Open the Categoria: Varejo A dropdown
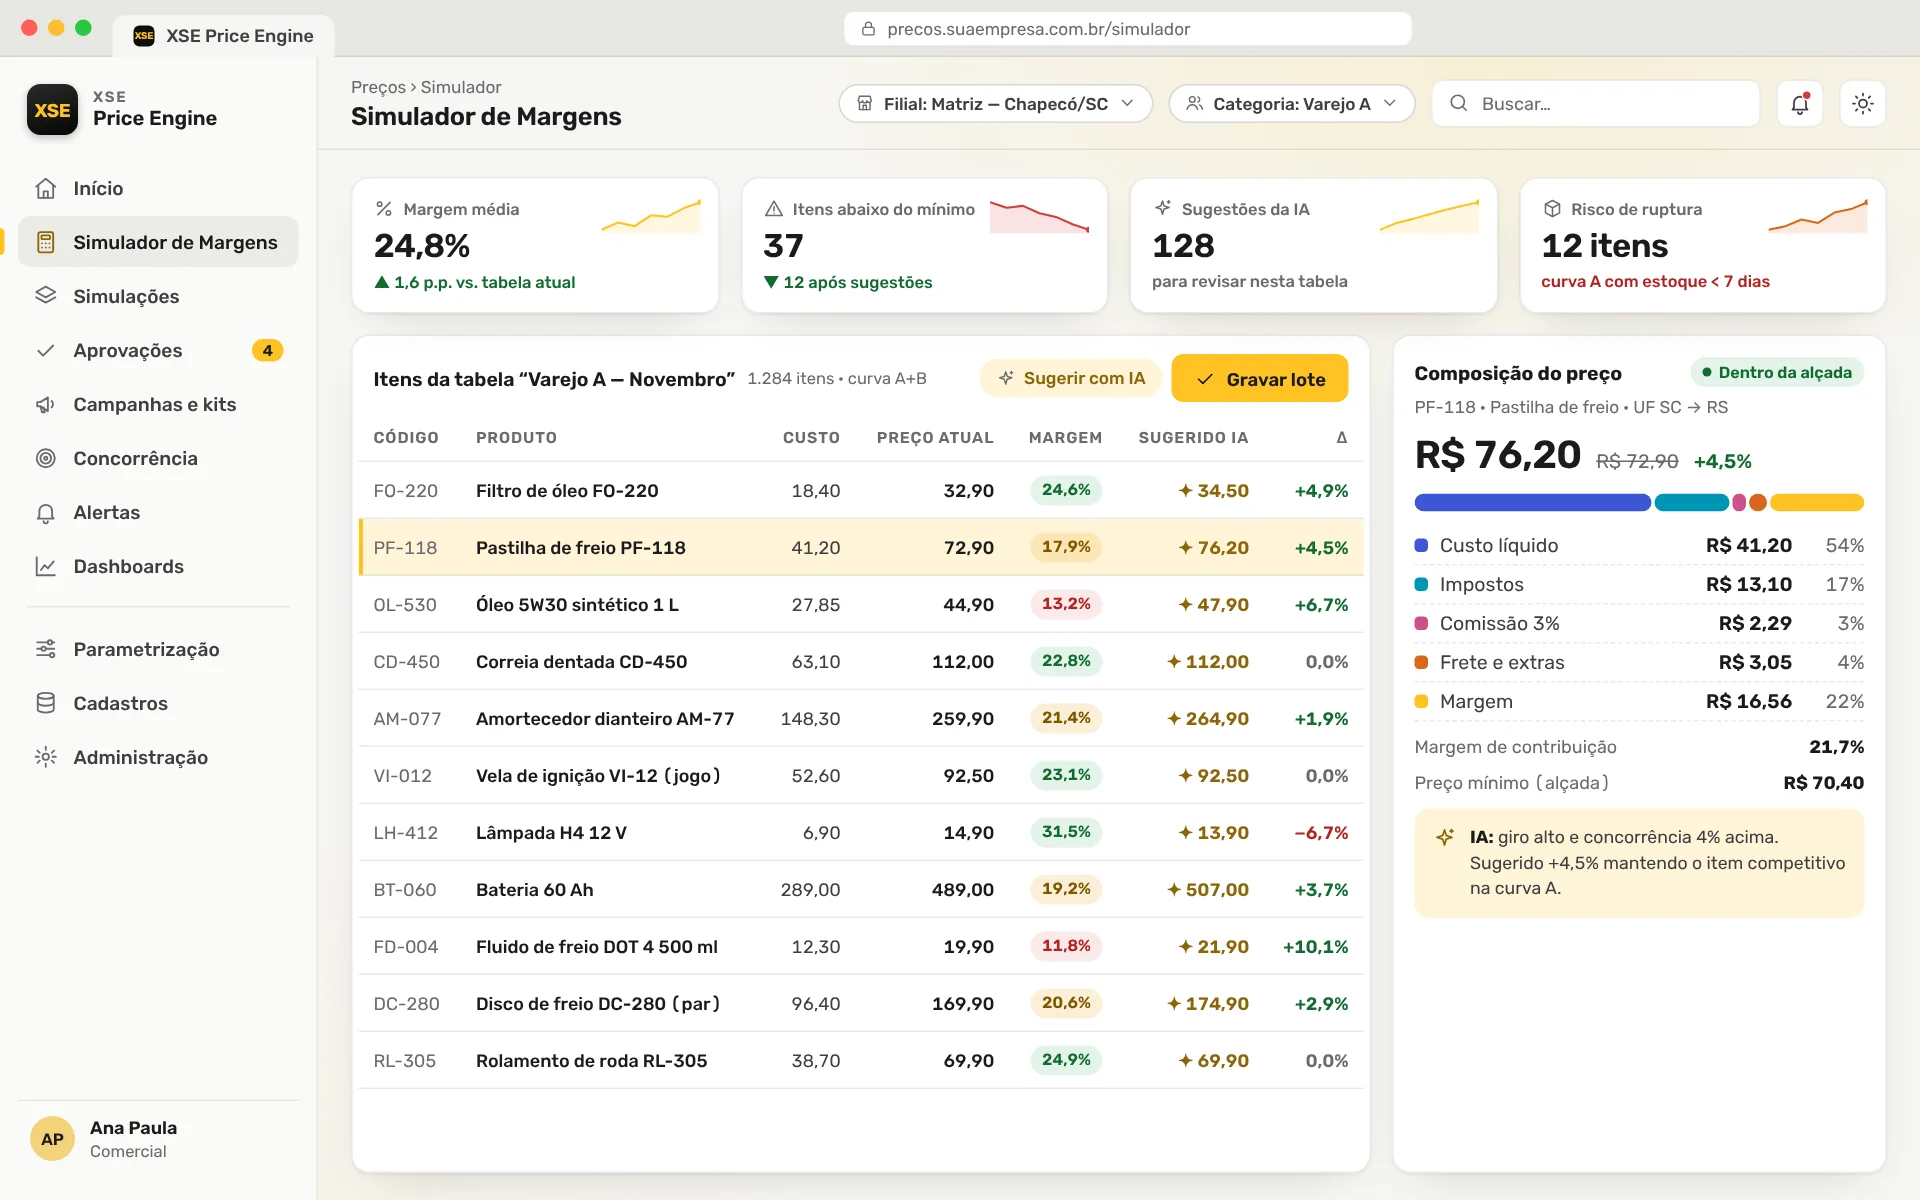The width and height of the screenshot is (1920, 1200). (1291, 103)
